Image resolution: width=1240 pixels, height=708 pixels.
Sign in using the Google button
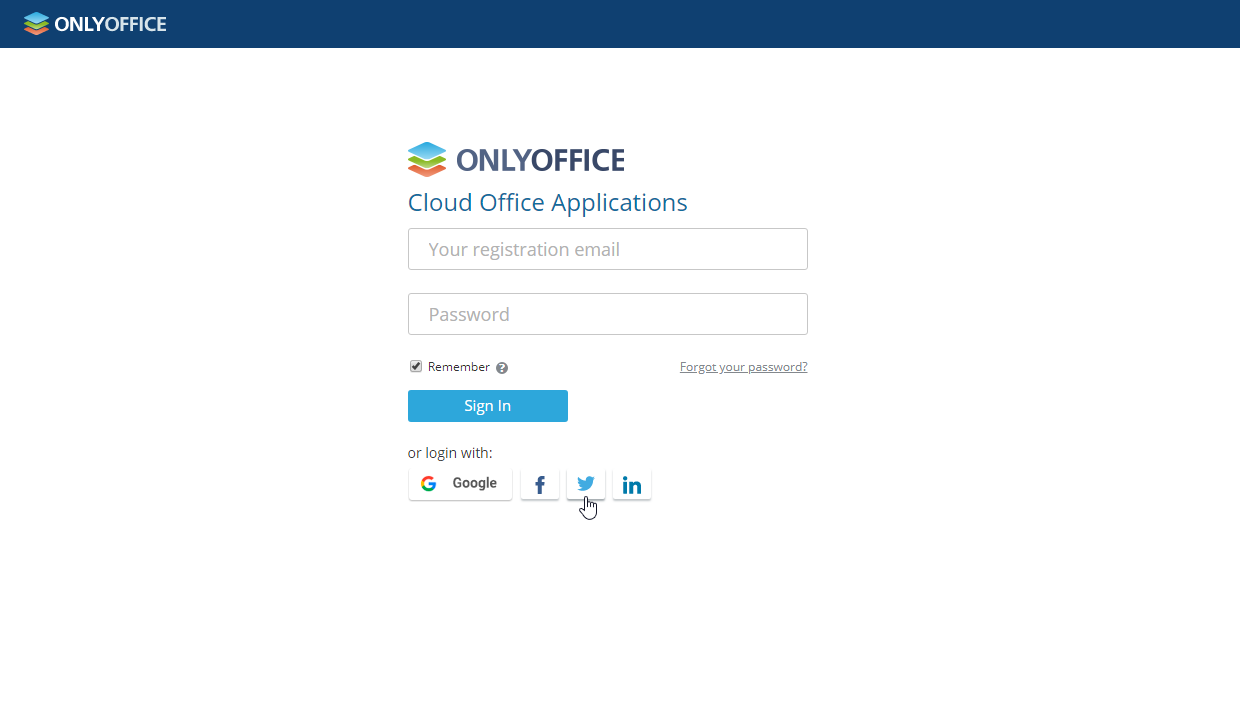[460, 484]
